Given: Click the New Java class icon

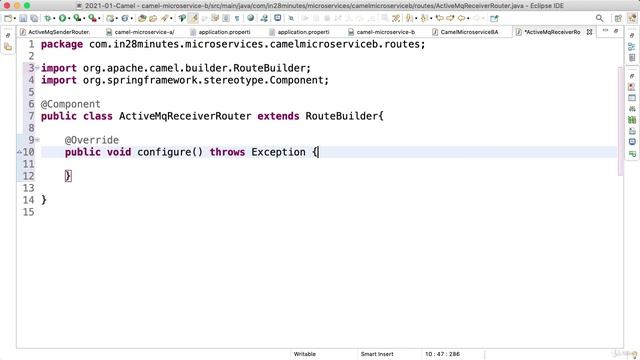Looking at the screenshot, I should (x=125, y=18).
